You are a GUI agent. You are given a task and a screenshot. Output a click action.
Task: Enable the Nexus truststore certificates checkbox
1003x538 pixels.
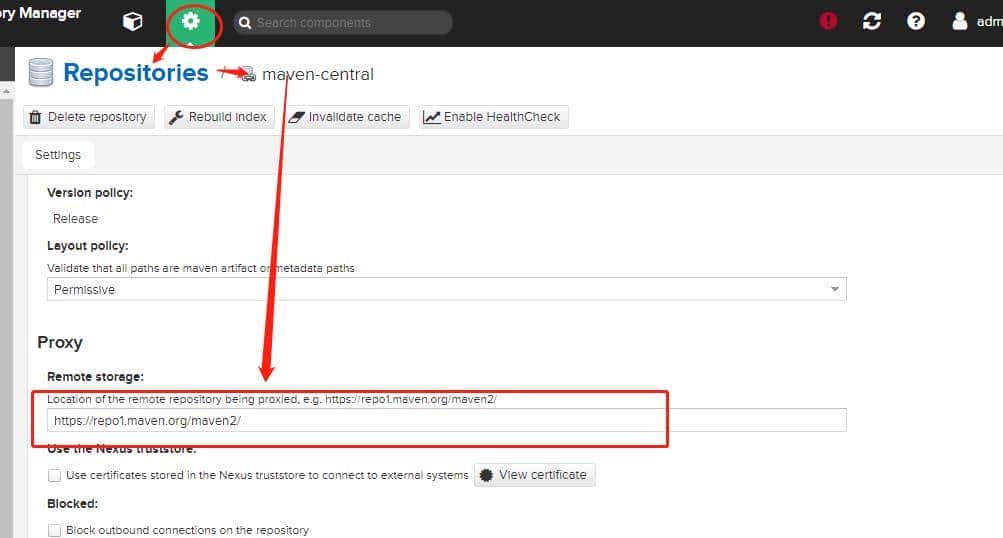54,475
